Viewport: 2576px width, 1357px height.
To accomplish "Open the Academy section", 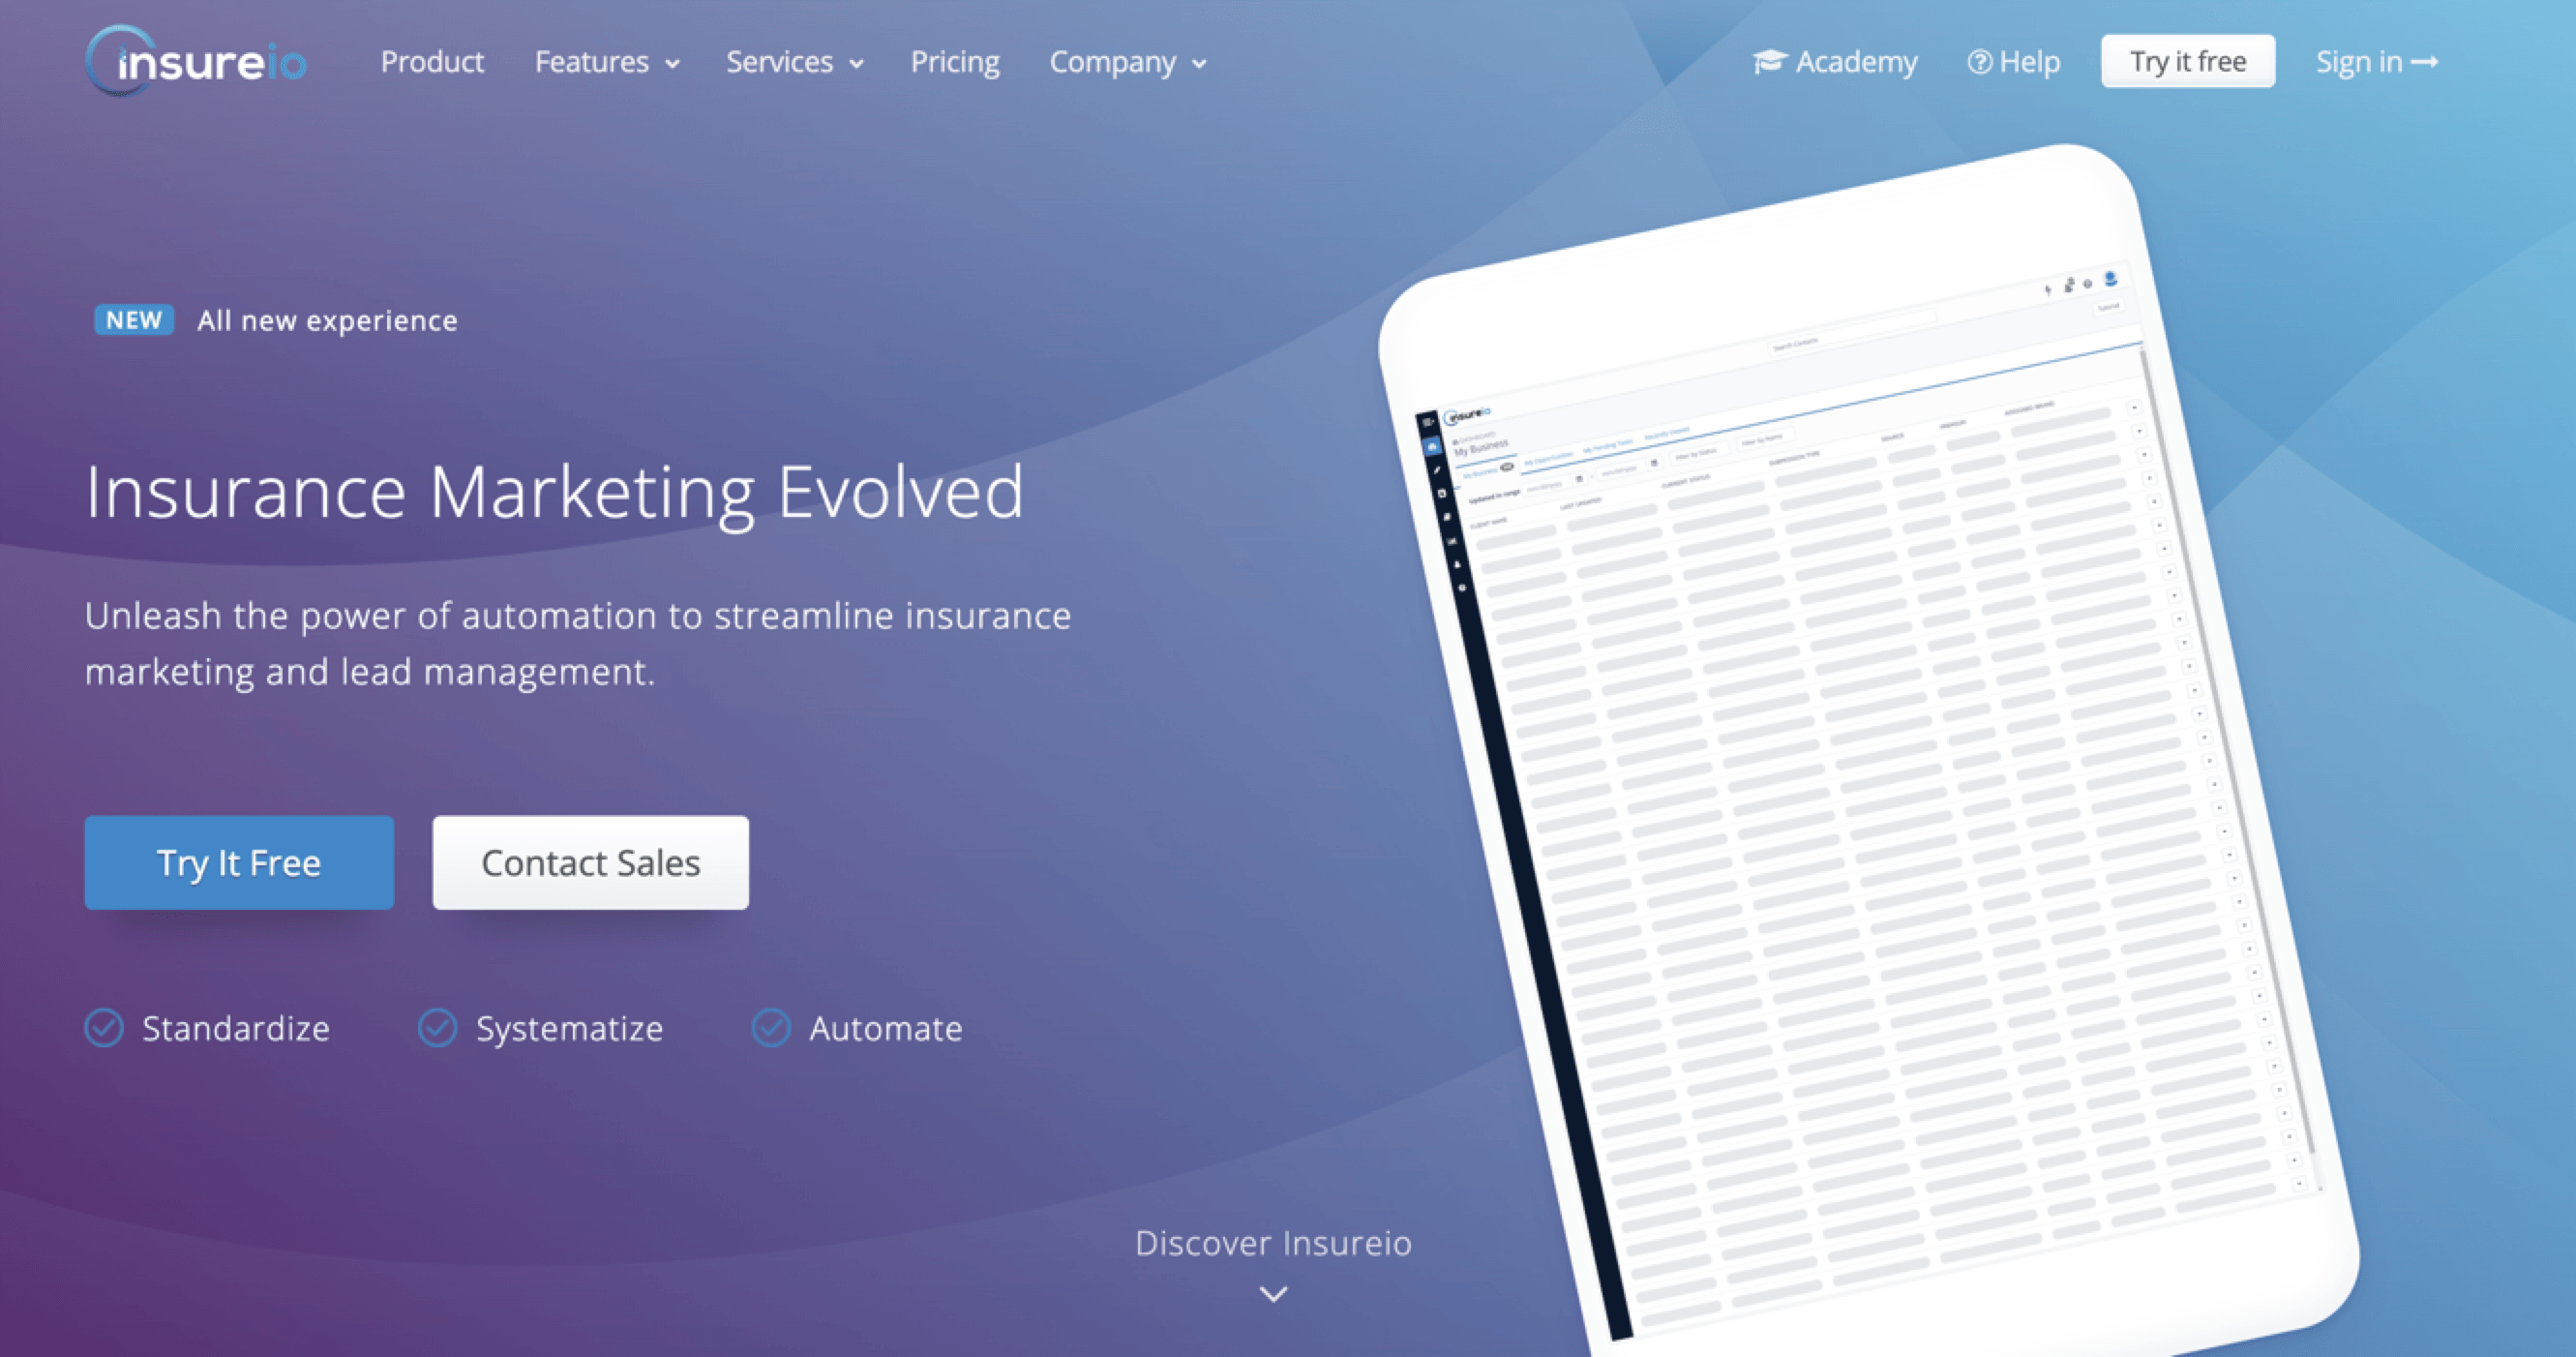I will (x=1837, y=61).
